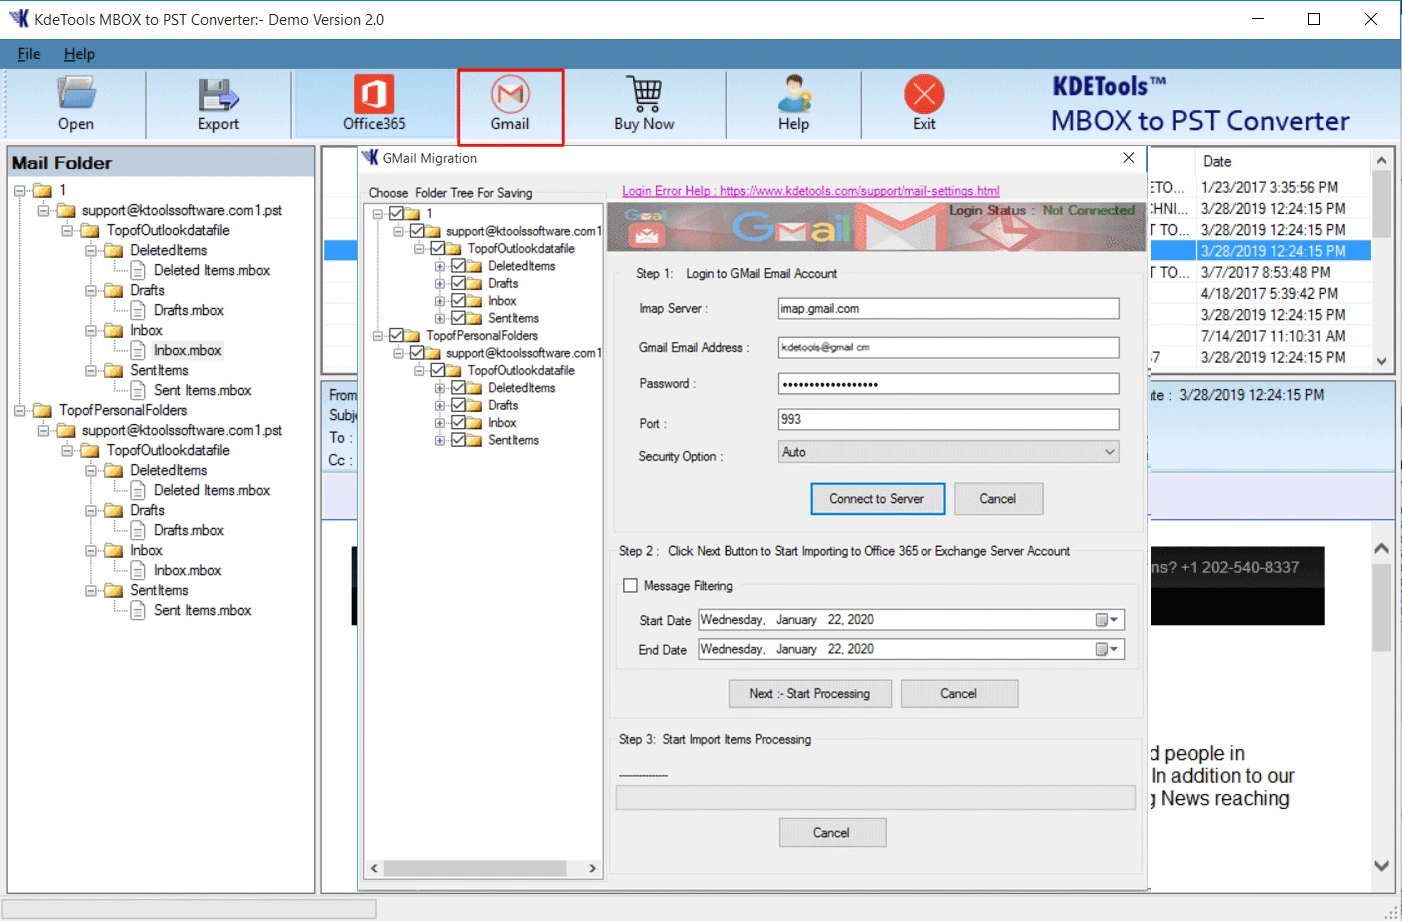
Task: Click the Step 3 import progress bar
Action: (876, 797)
